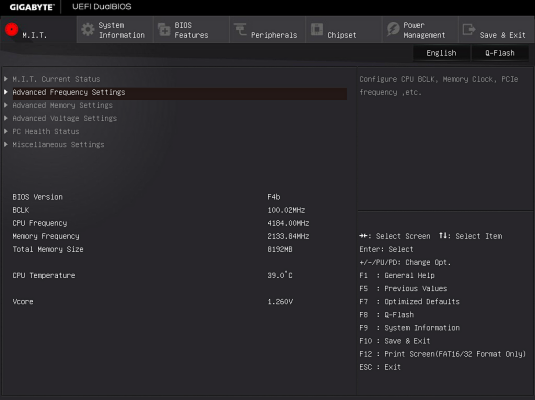Click the English language button
Screen dimensions: 535x400
(441, 53)
